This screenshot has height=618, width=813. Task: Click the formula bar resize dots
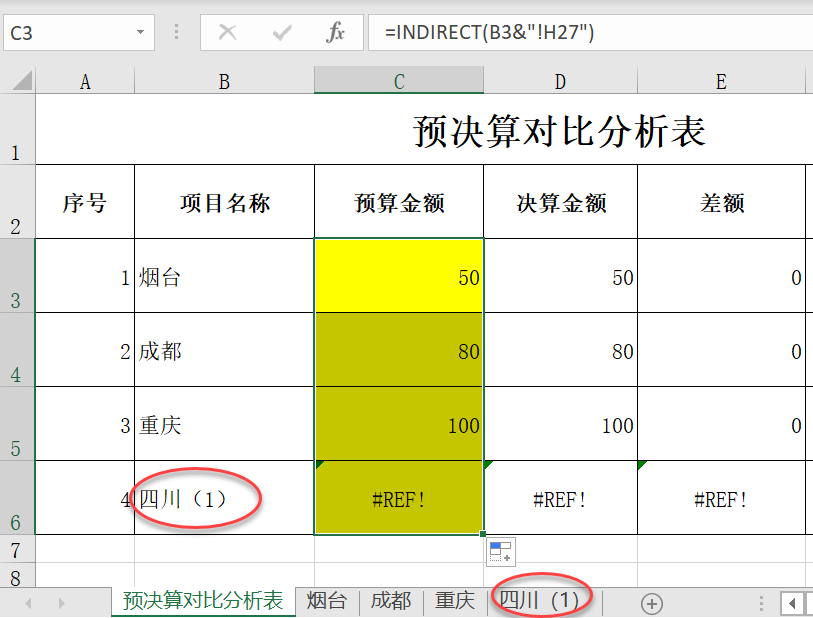point(177,32)
